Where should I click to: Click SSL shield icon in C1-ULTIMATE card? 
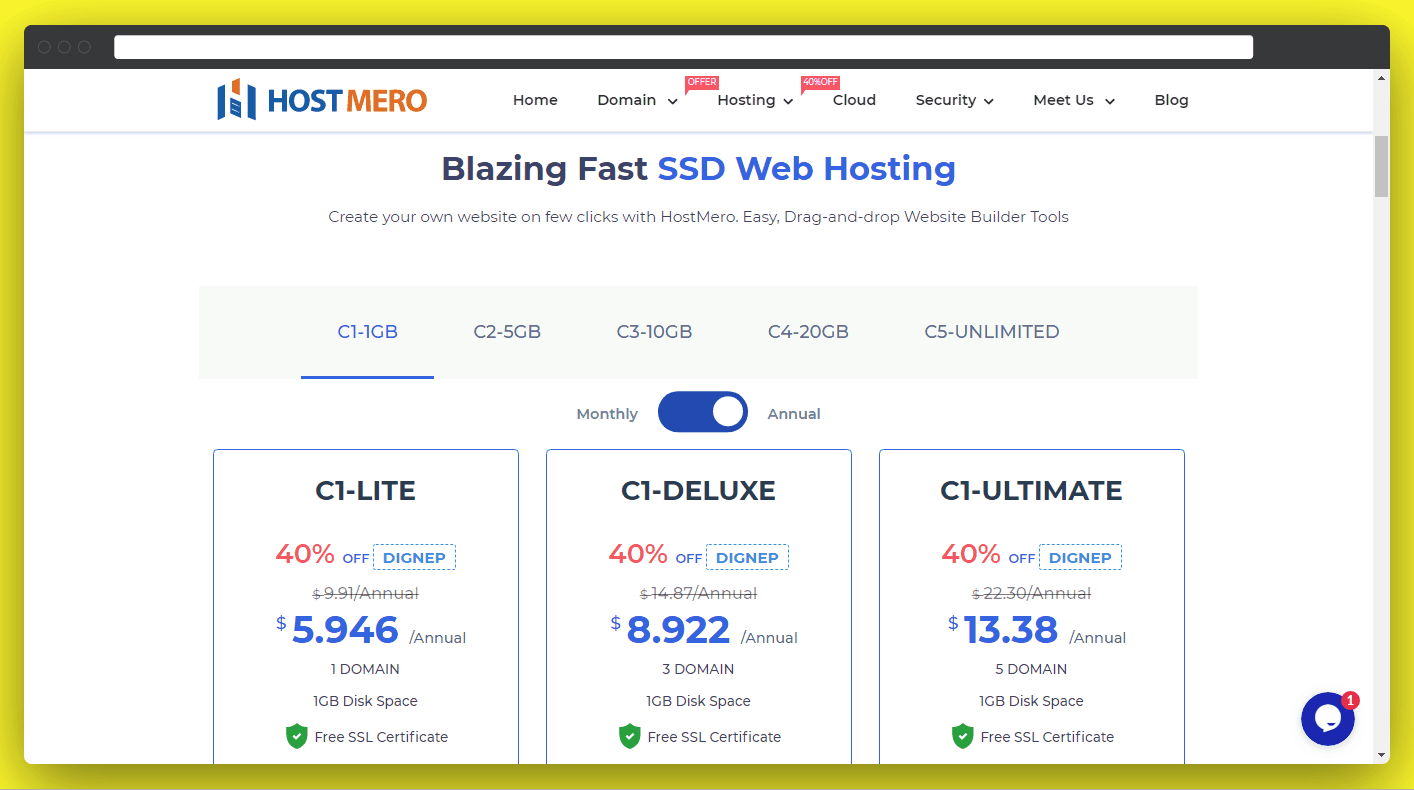point(962,737)
